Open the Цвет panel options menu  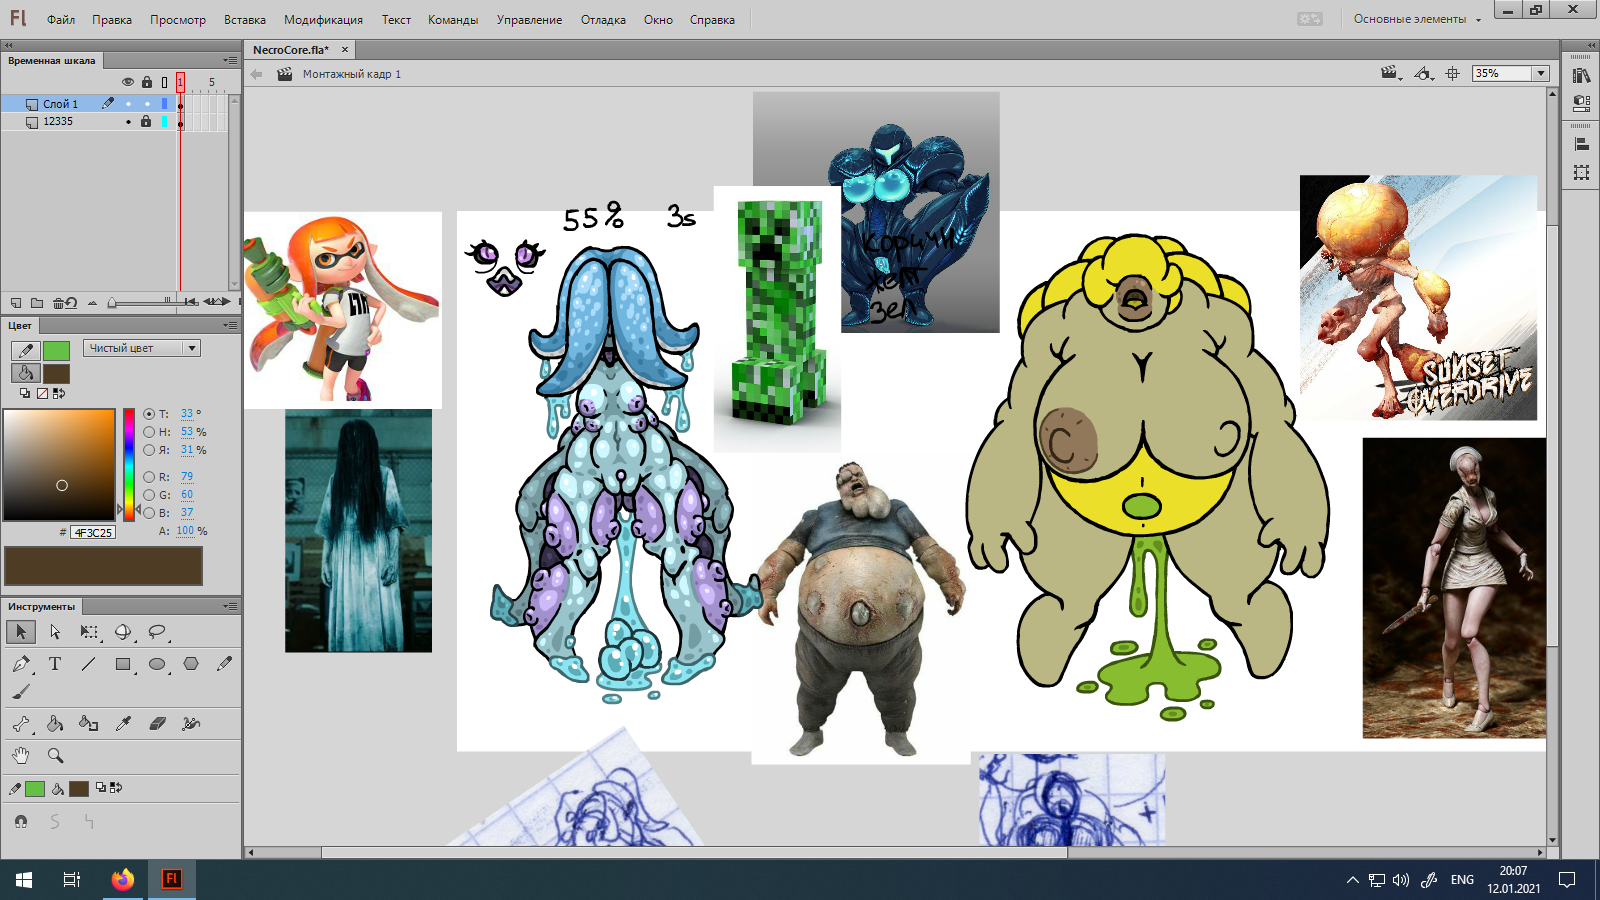(x=230, y=326)
